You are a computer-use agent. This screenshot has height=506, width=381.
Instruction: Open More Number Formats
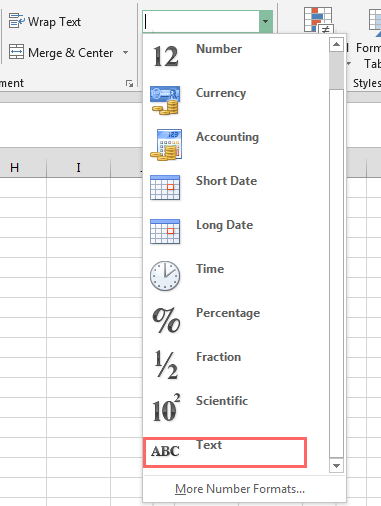[x=240, y=489]
